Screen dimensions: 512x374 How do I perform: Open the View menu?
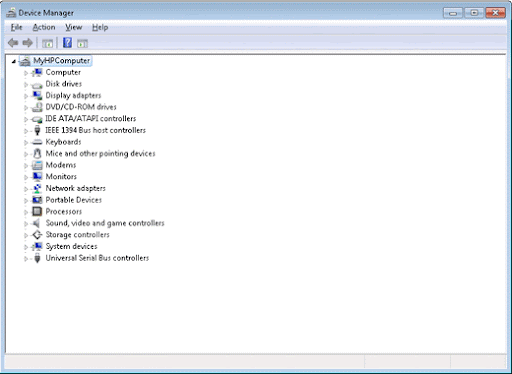click(74, 27)
